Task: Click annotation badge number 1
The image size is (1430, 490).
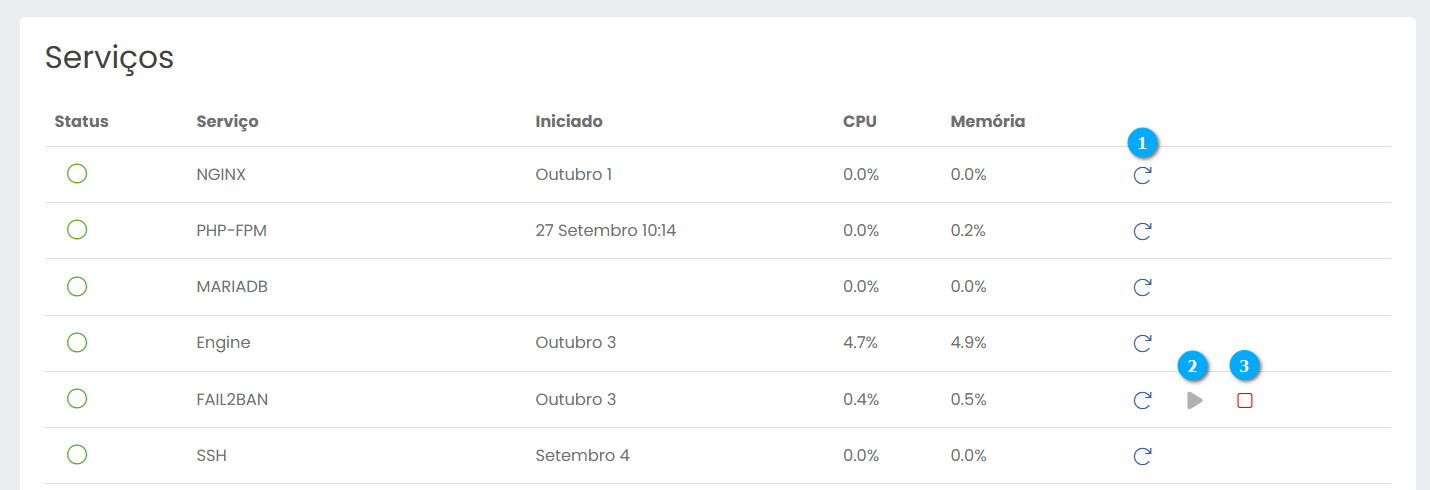Action: click(x=1142, y=143)
